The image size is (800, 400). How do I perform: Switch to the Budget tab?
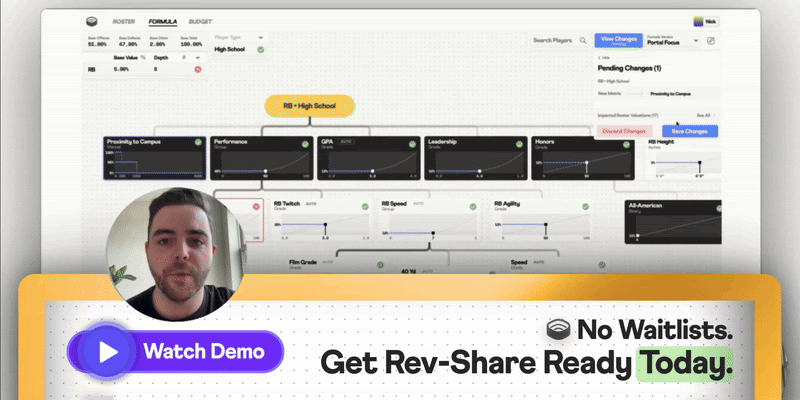(x=202, y=20)
